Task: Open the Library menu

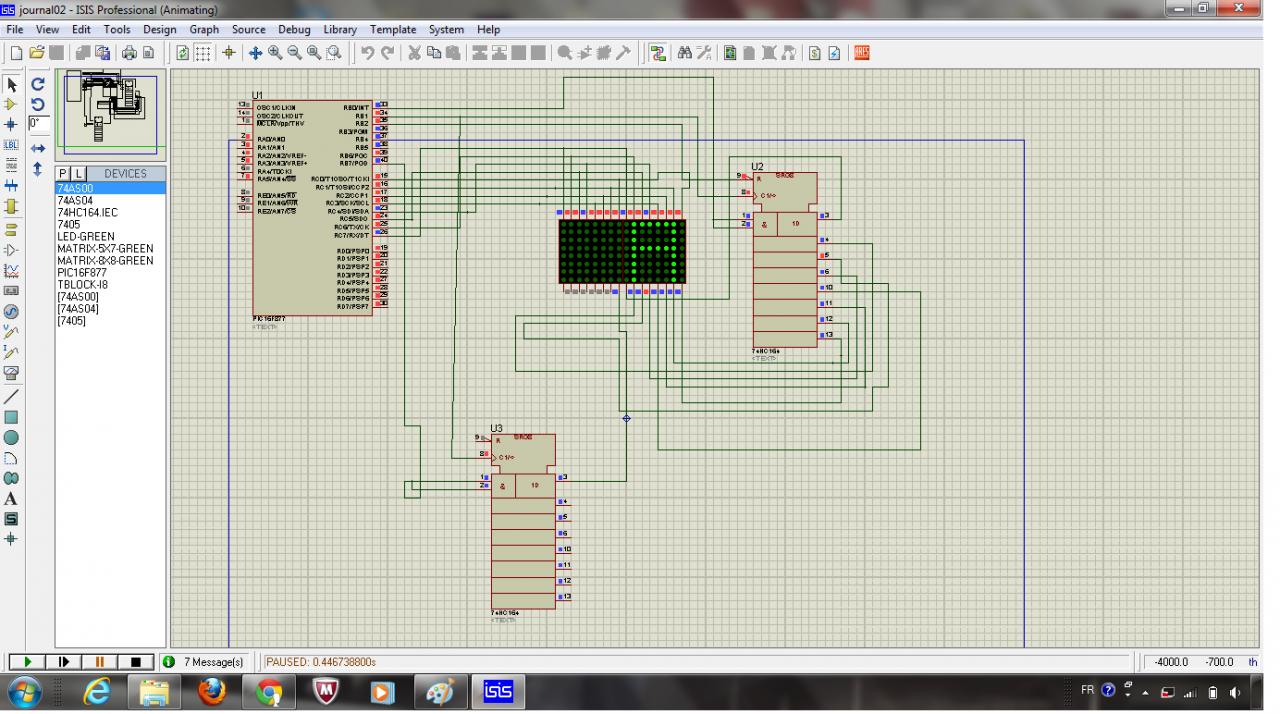Action: click(x=340, y=30)
